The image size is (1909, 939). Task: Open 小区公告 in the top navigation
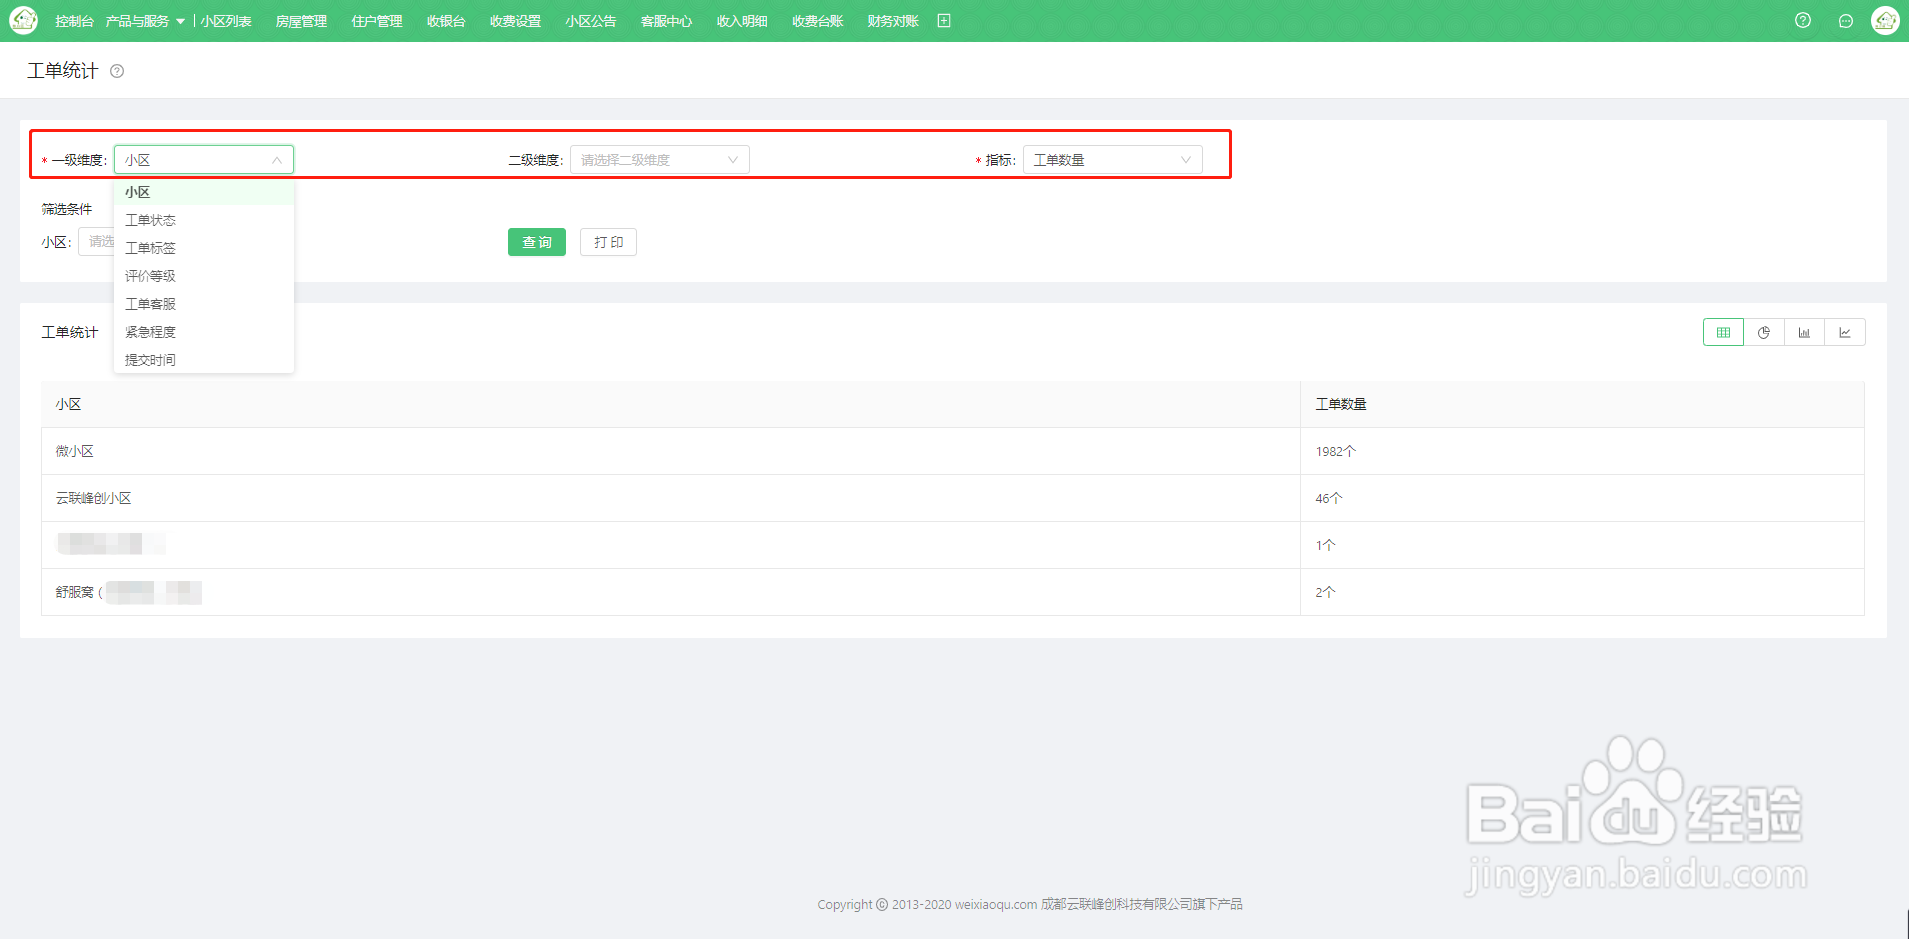(x=591, y=21)
